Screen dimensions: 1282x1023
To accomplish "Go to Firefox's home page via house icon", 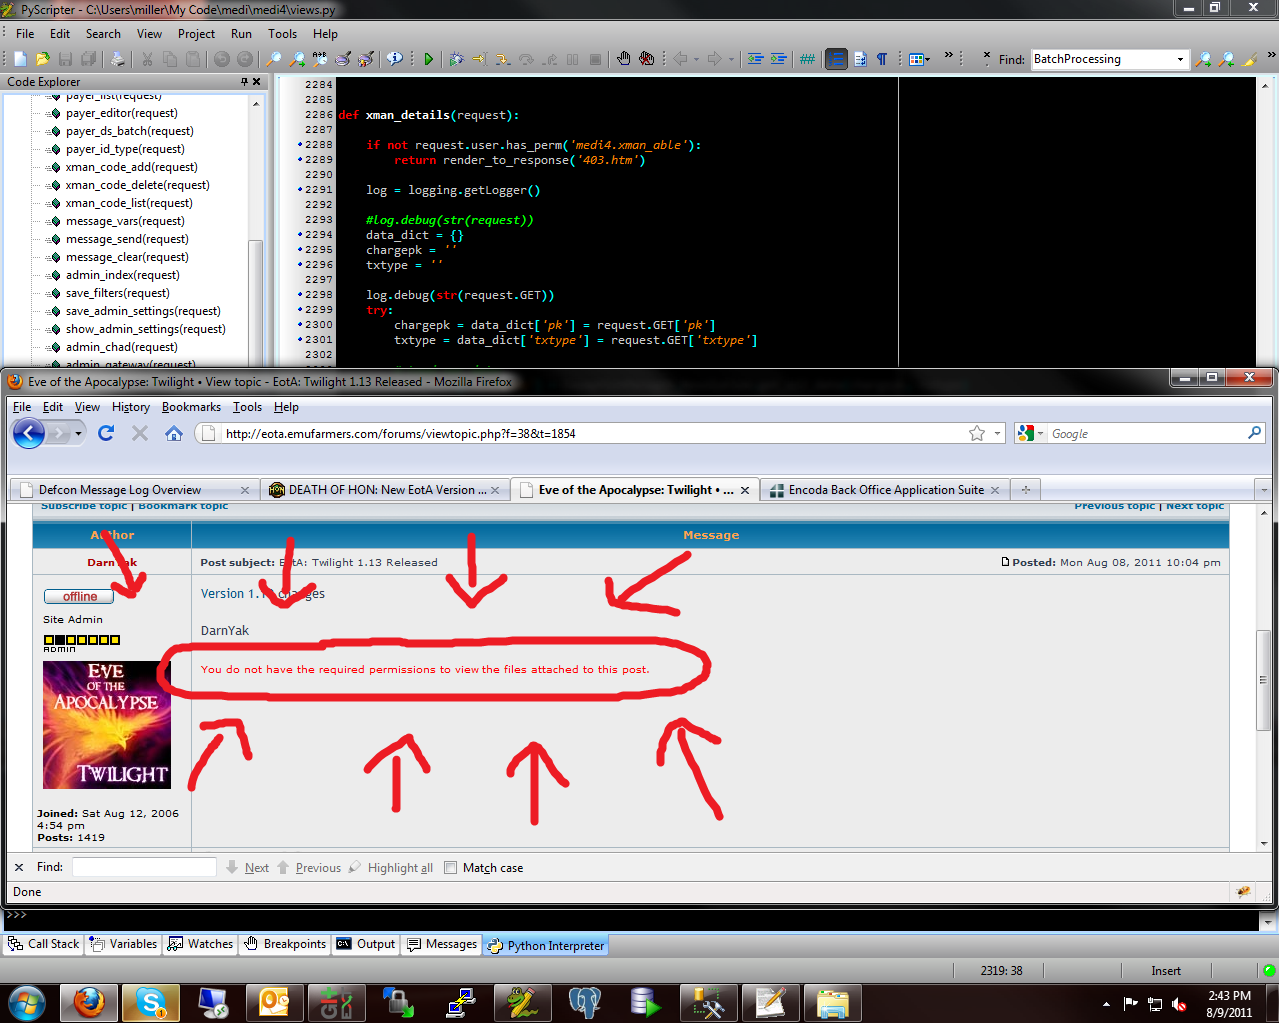I will tap(174, 433).
